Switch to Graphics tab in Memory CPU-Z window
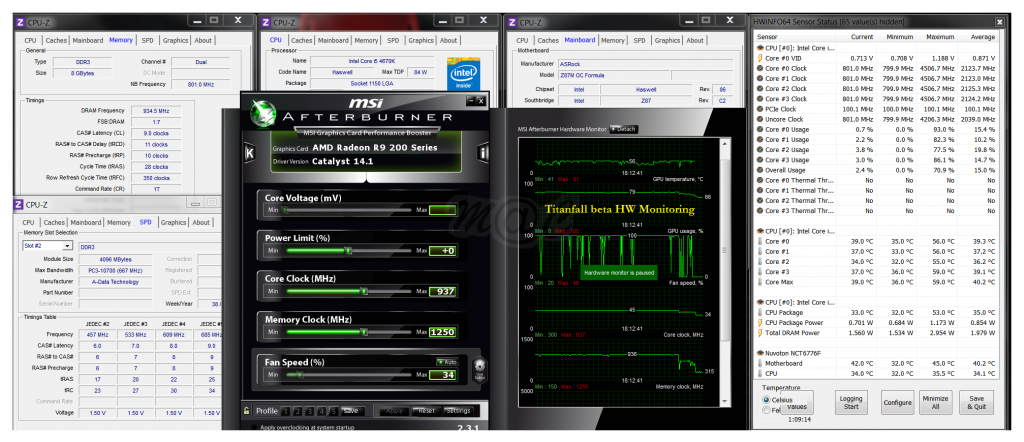 [x=176, y=40]
